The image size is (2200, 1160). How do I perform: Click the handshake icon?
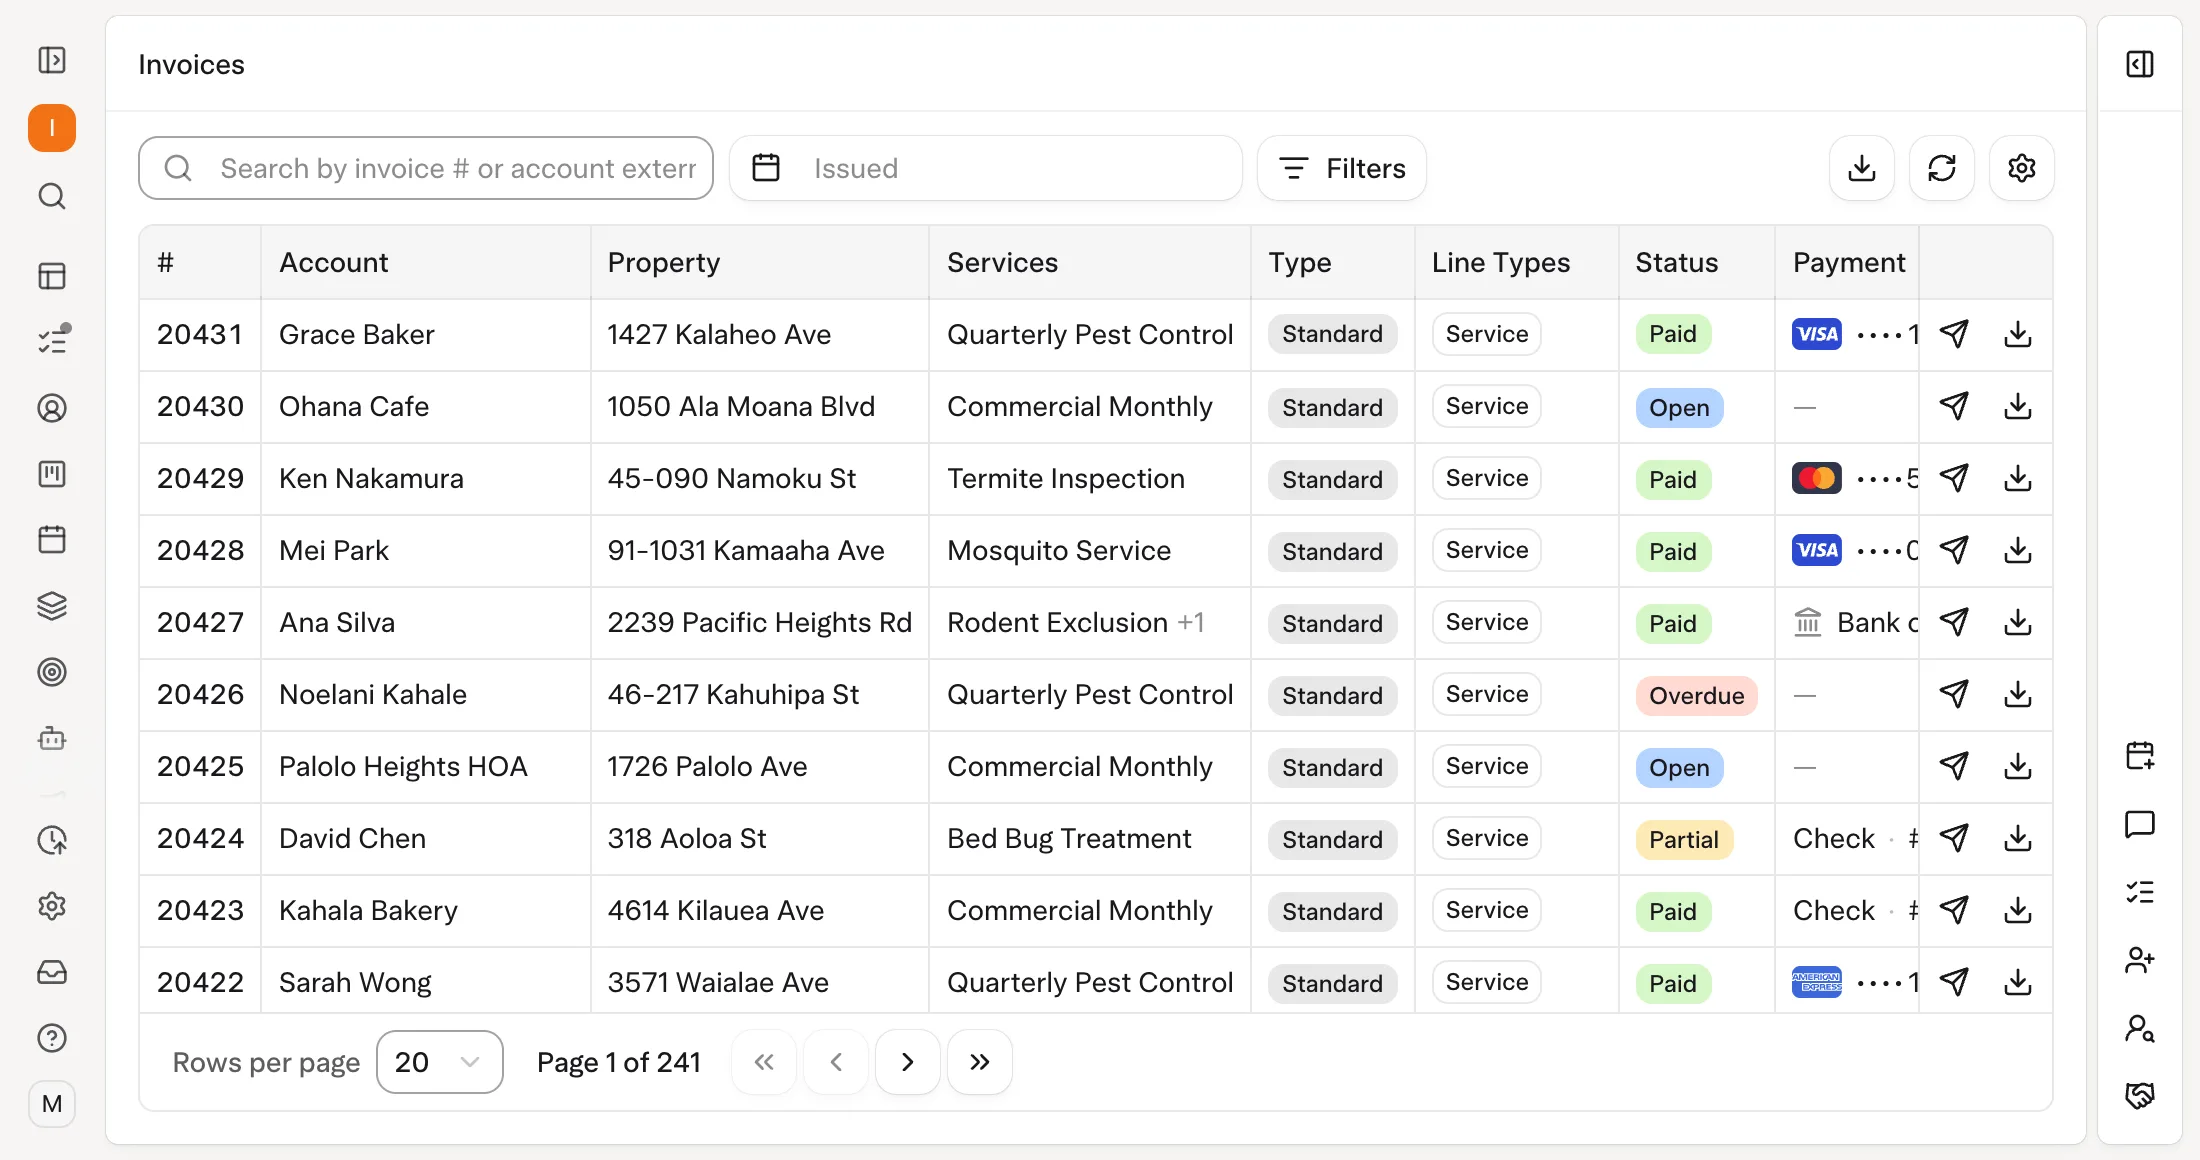(x=2140, y=1096)
